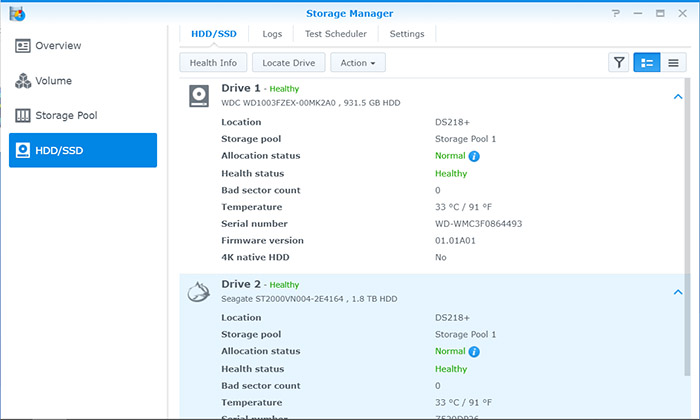The height and width of the screenshot is (420, 700).
Task: Click serial number WD-WMC3F0864493
Action: (479, 224)
